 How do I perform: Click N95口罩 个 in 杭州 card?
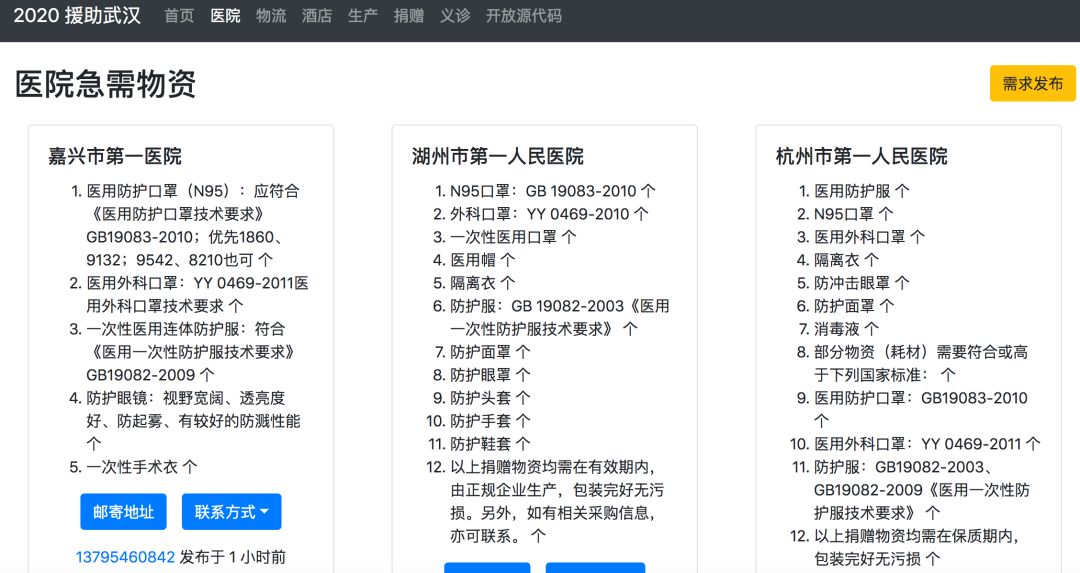click(x=854, y=214)
